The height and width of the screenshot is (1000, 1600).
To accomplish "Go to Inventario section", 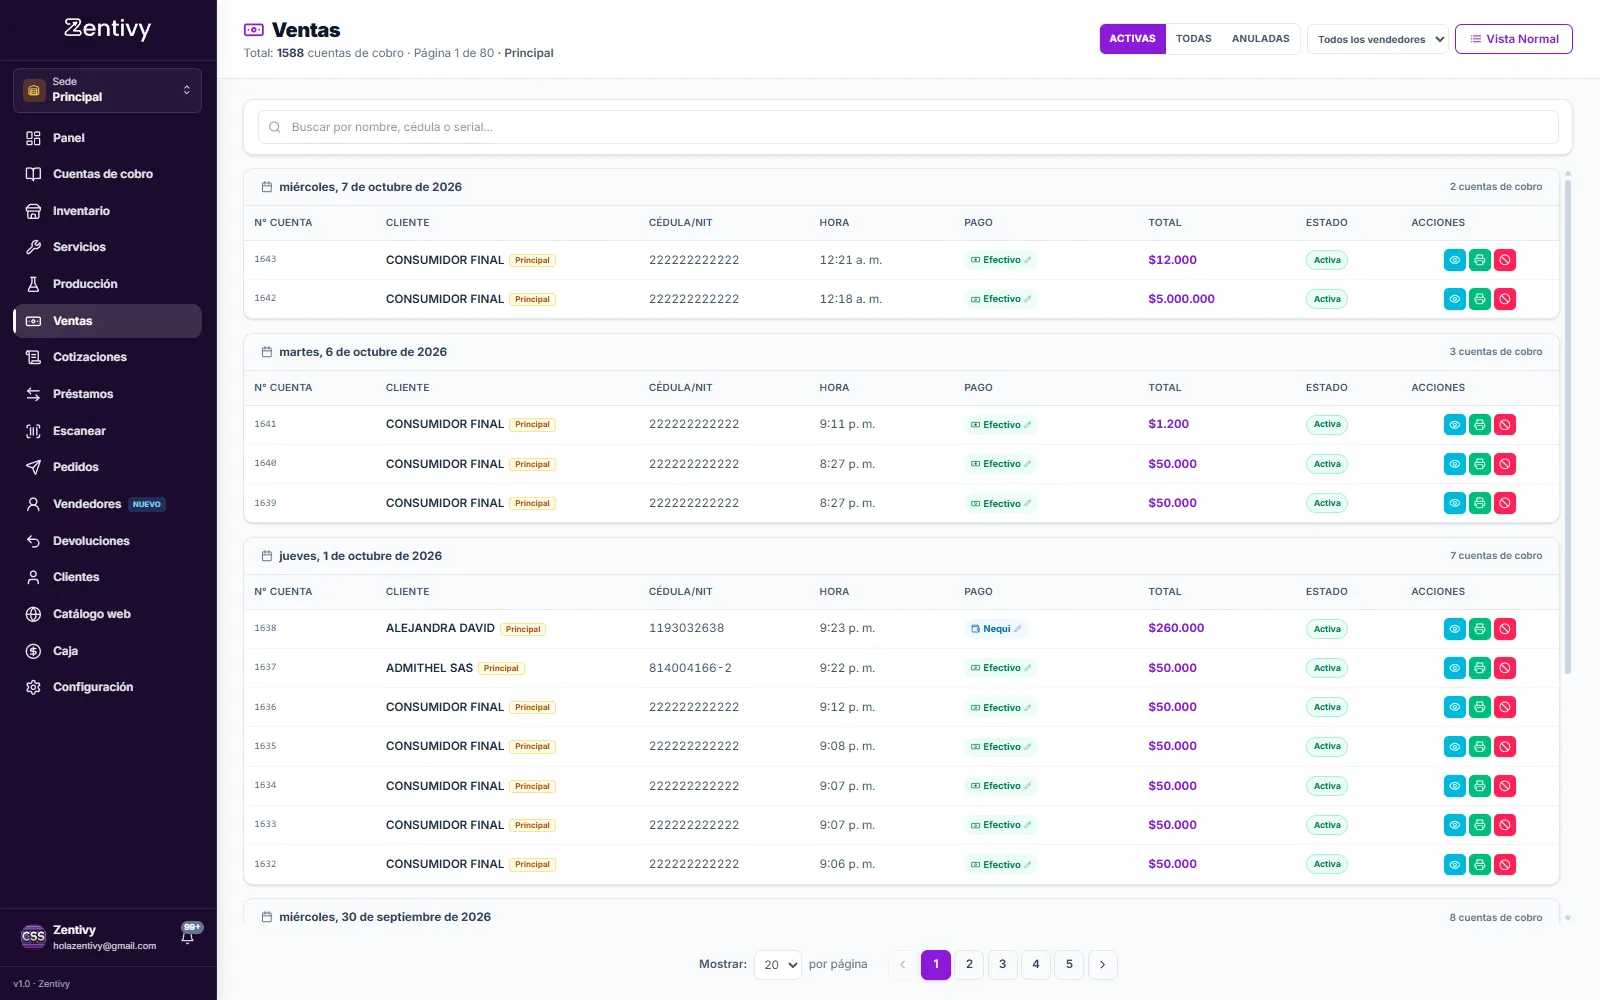I will tap(107, 211).
